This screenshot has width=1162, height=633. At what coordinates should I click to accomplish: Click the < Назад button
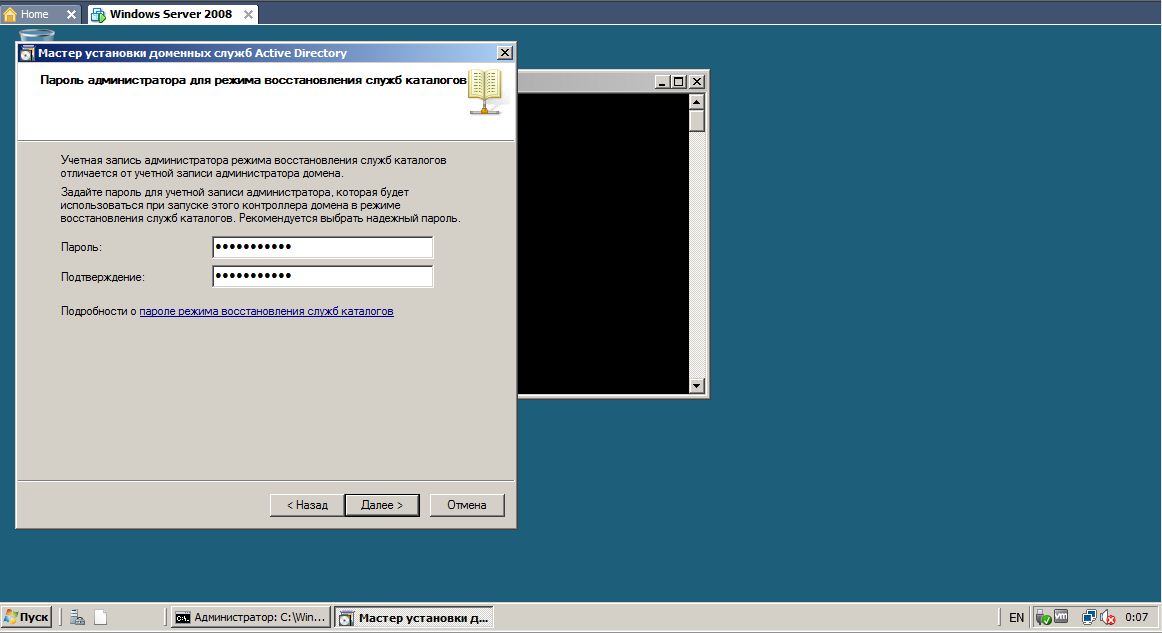[x=307, y=505]
